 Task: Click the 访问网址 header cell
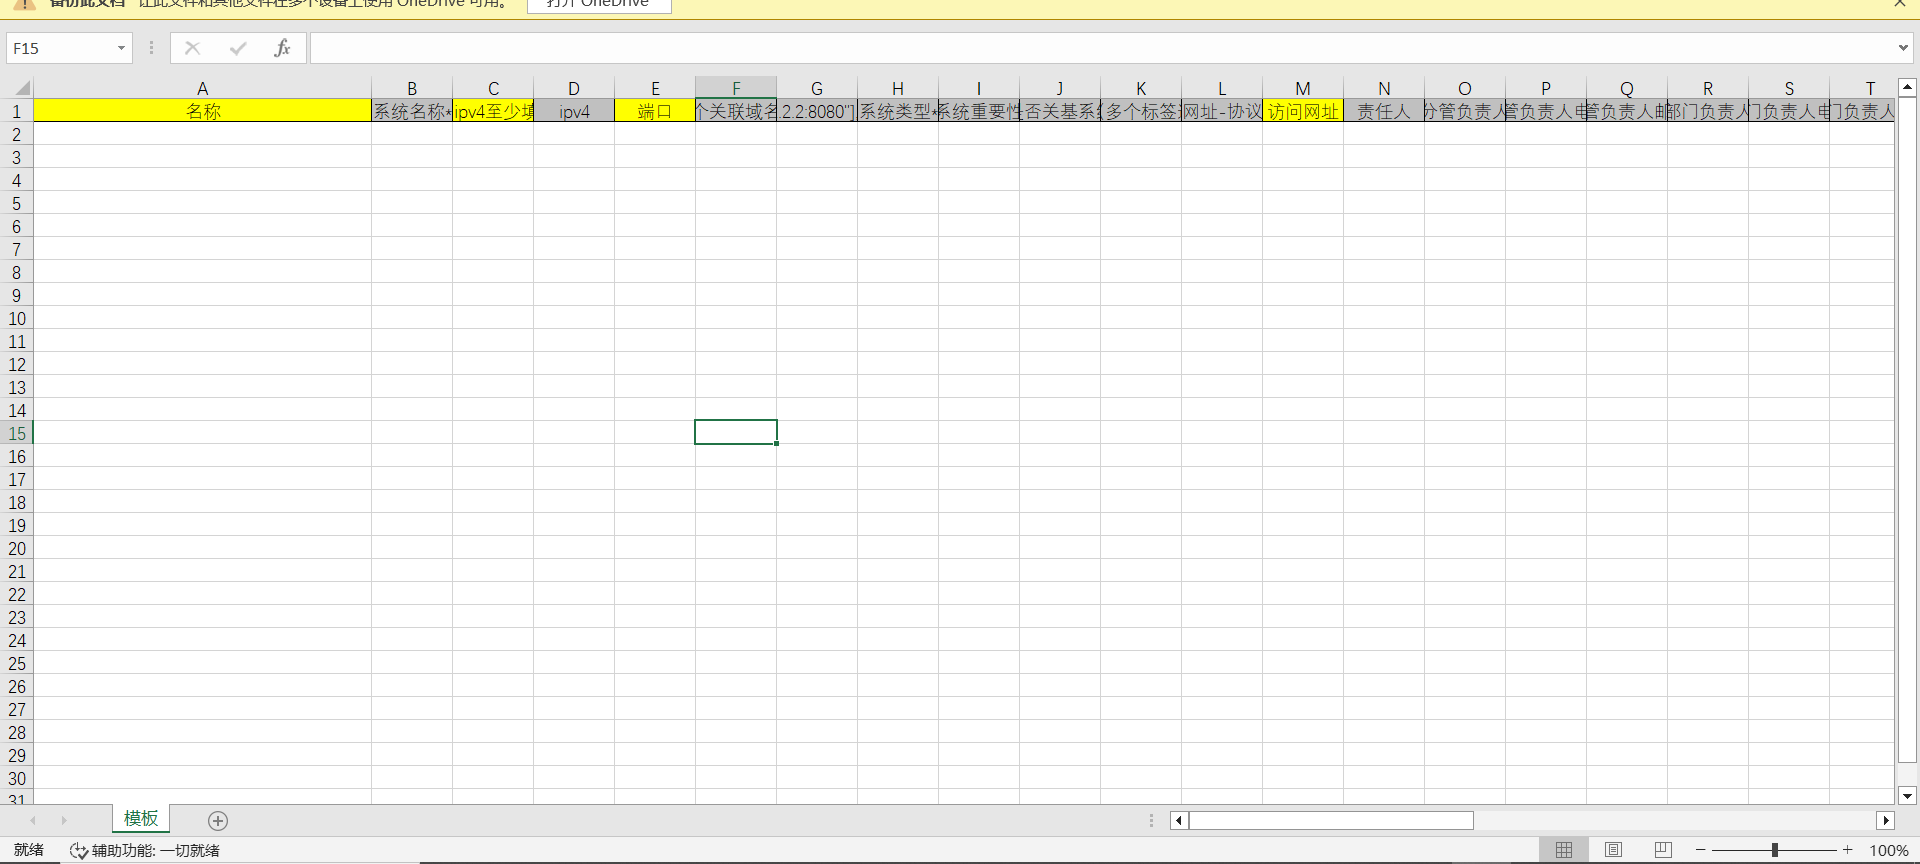click(x=1302, y=111)
